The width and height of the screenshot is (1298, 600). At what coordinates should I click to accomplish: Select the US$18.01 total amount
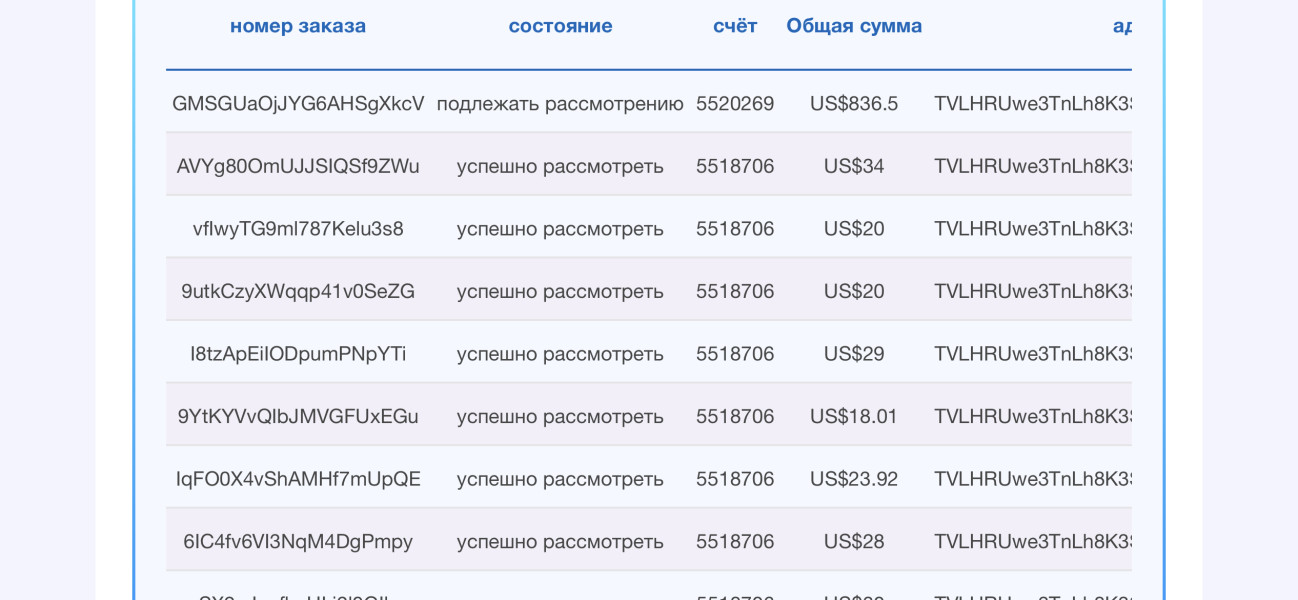[854, 416]
